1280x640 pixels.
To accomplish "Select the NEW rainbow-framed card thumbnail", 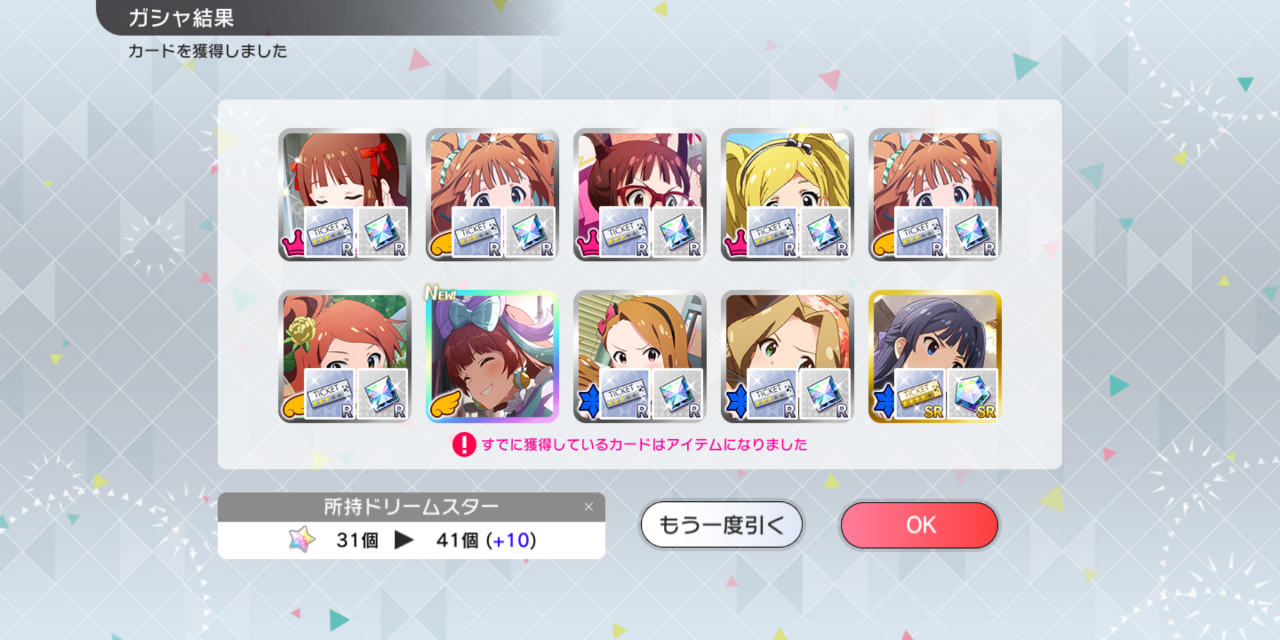I will 492,357.
